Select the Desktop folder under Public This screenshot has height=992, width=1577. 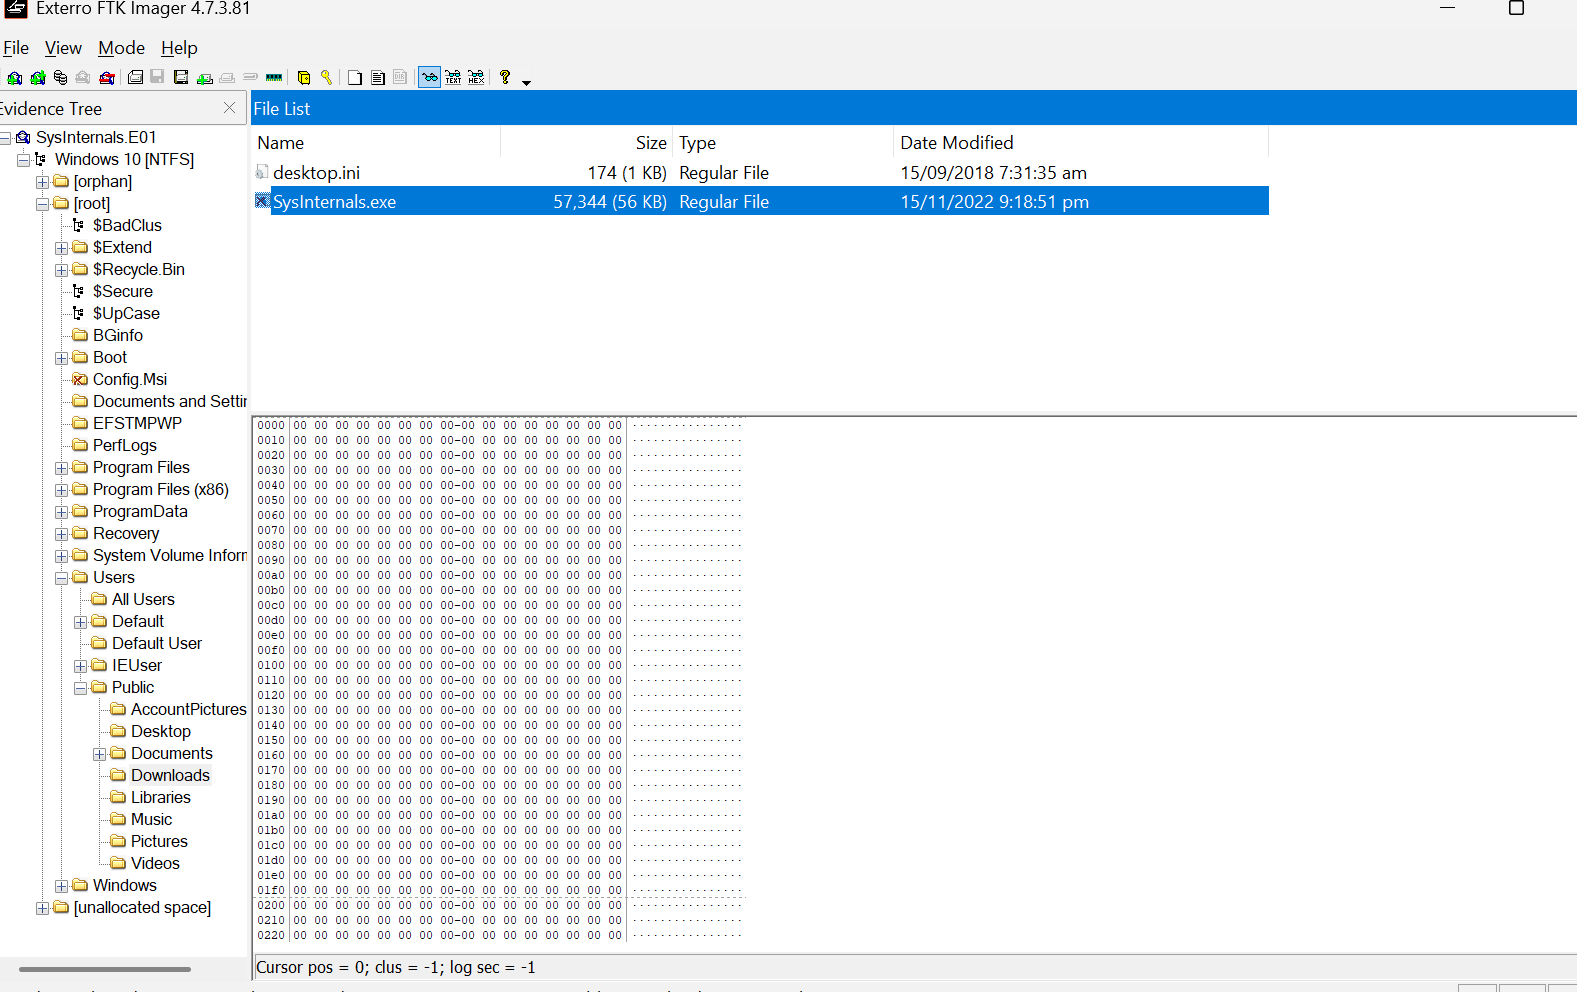point(161,731)
